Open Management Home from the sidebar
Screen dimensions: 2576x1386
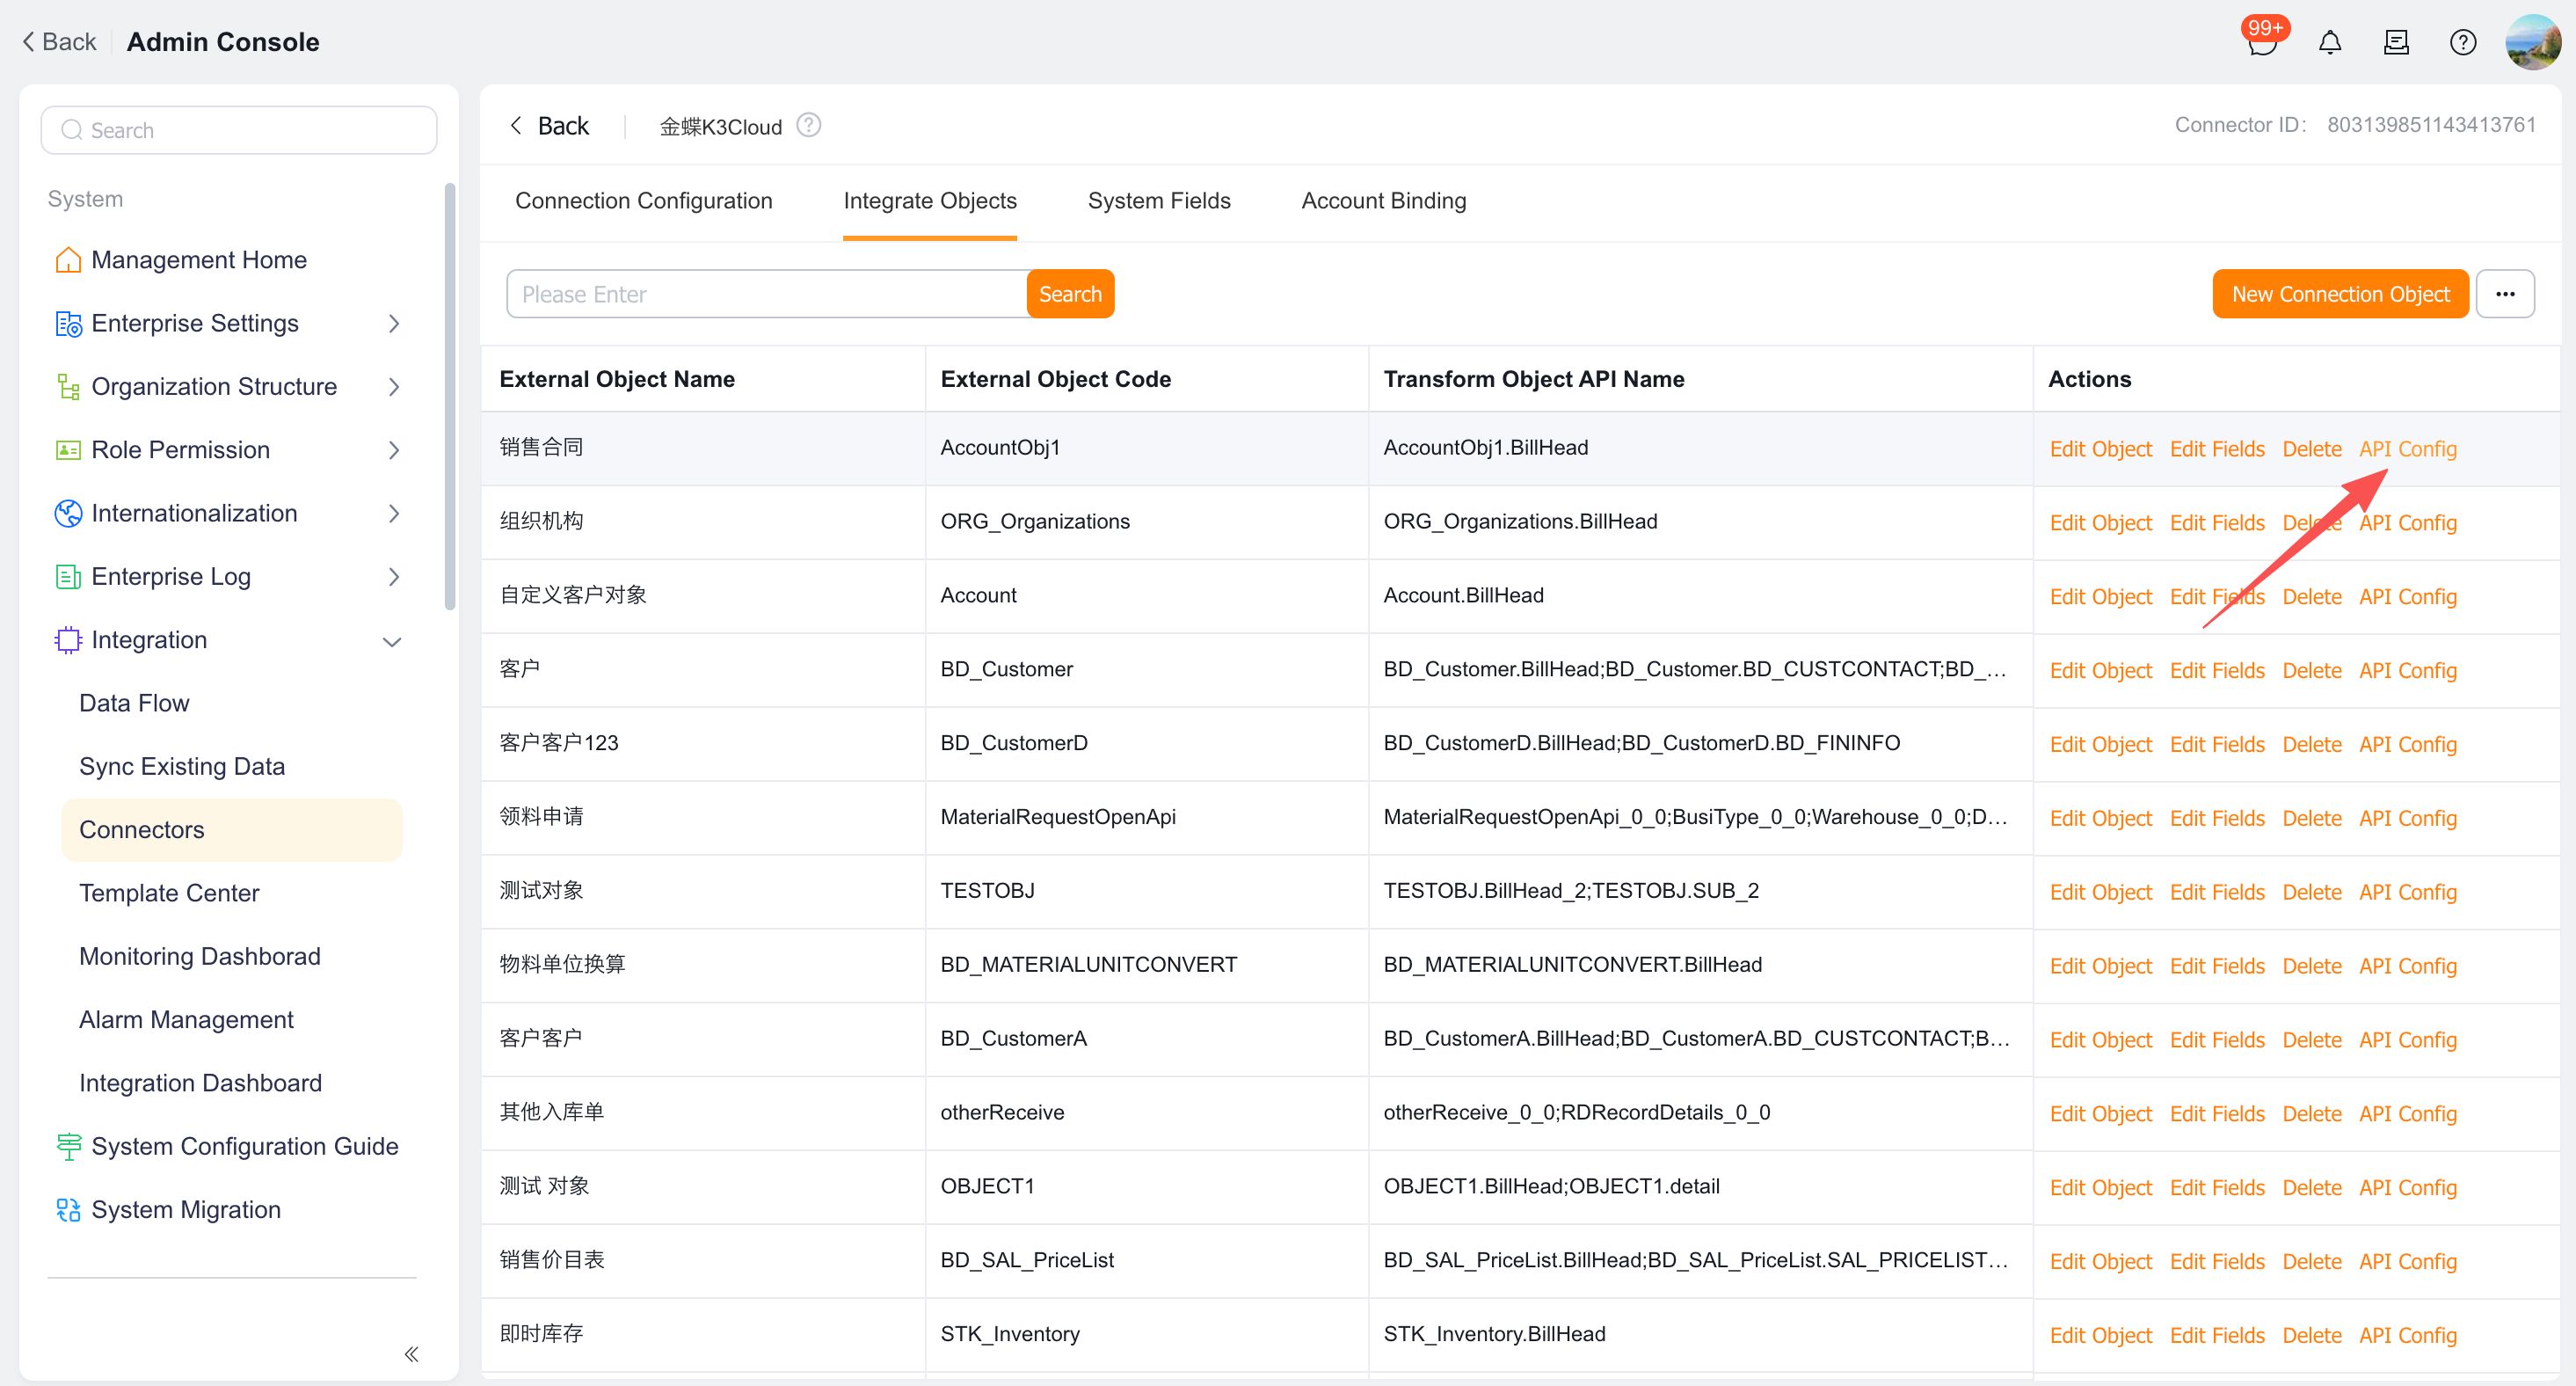click(x=198, y=260)
